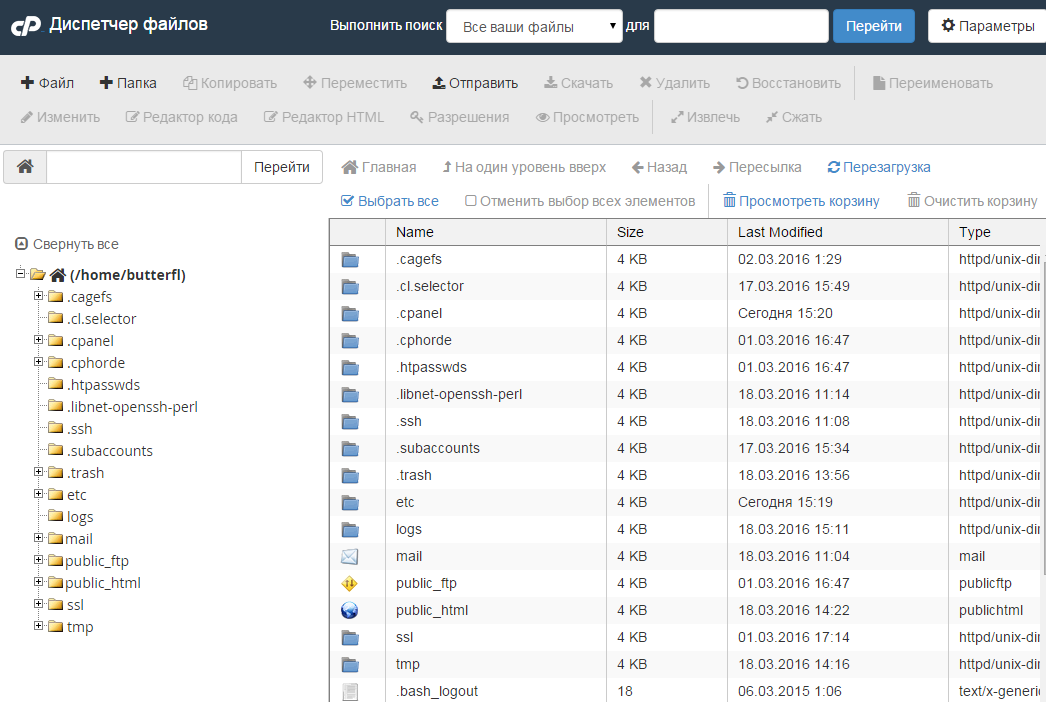
Task: Sort files by Size column header
Action: pyautogui.click(x=630, y=232)
